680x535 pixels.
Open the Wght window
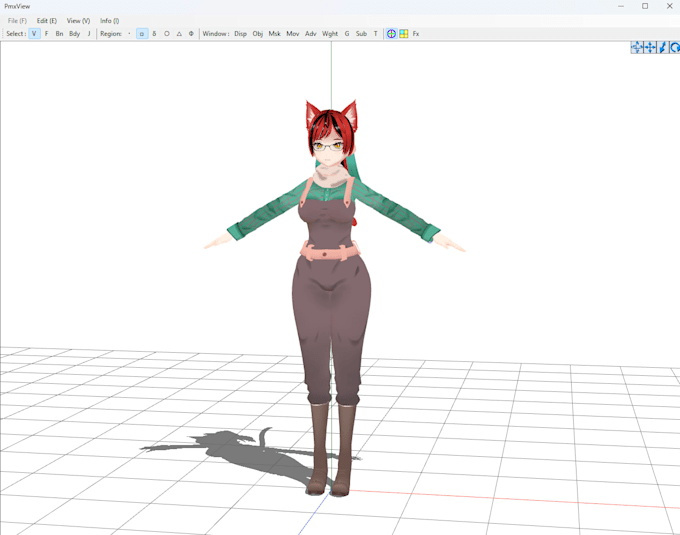click(x=330, y=34)
